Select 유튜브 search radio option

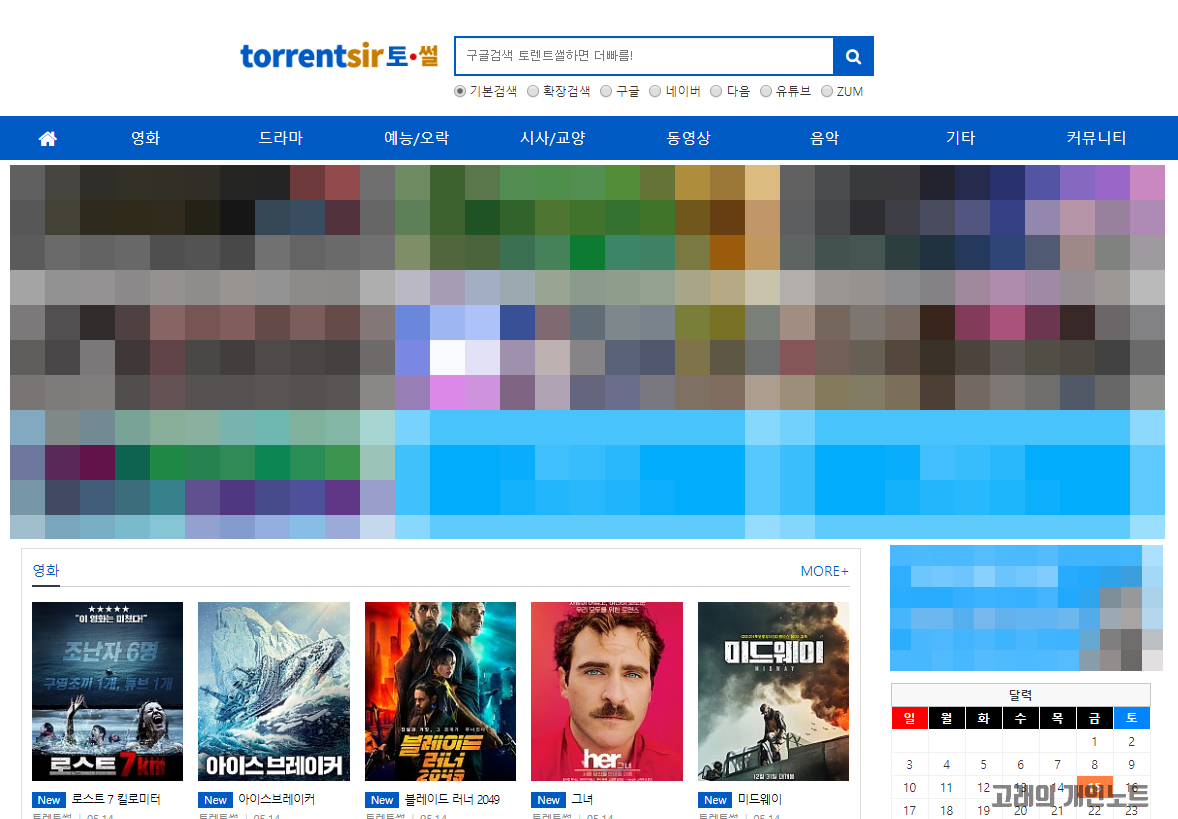(x=766, y=91)
